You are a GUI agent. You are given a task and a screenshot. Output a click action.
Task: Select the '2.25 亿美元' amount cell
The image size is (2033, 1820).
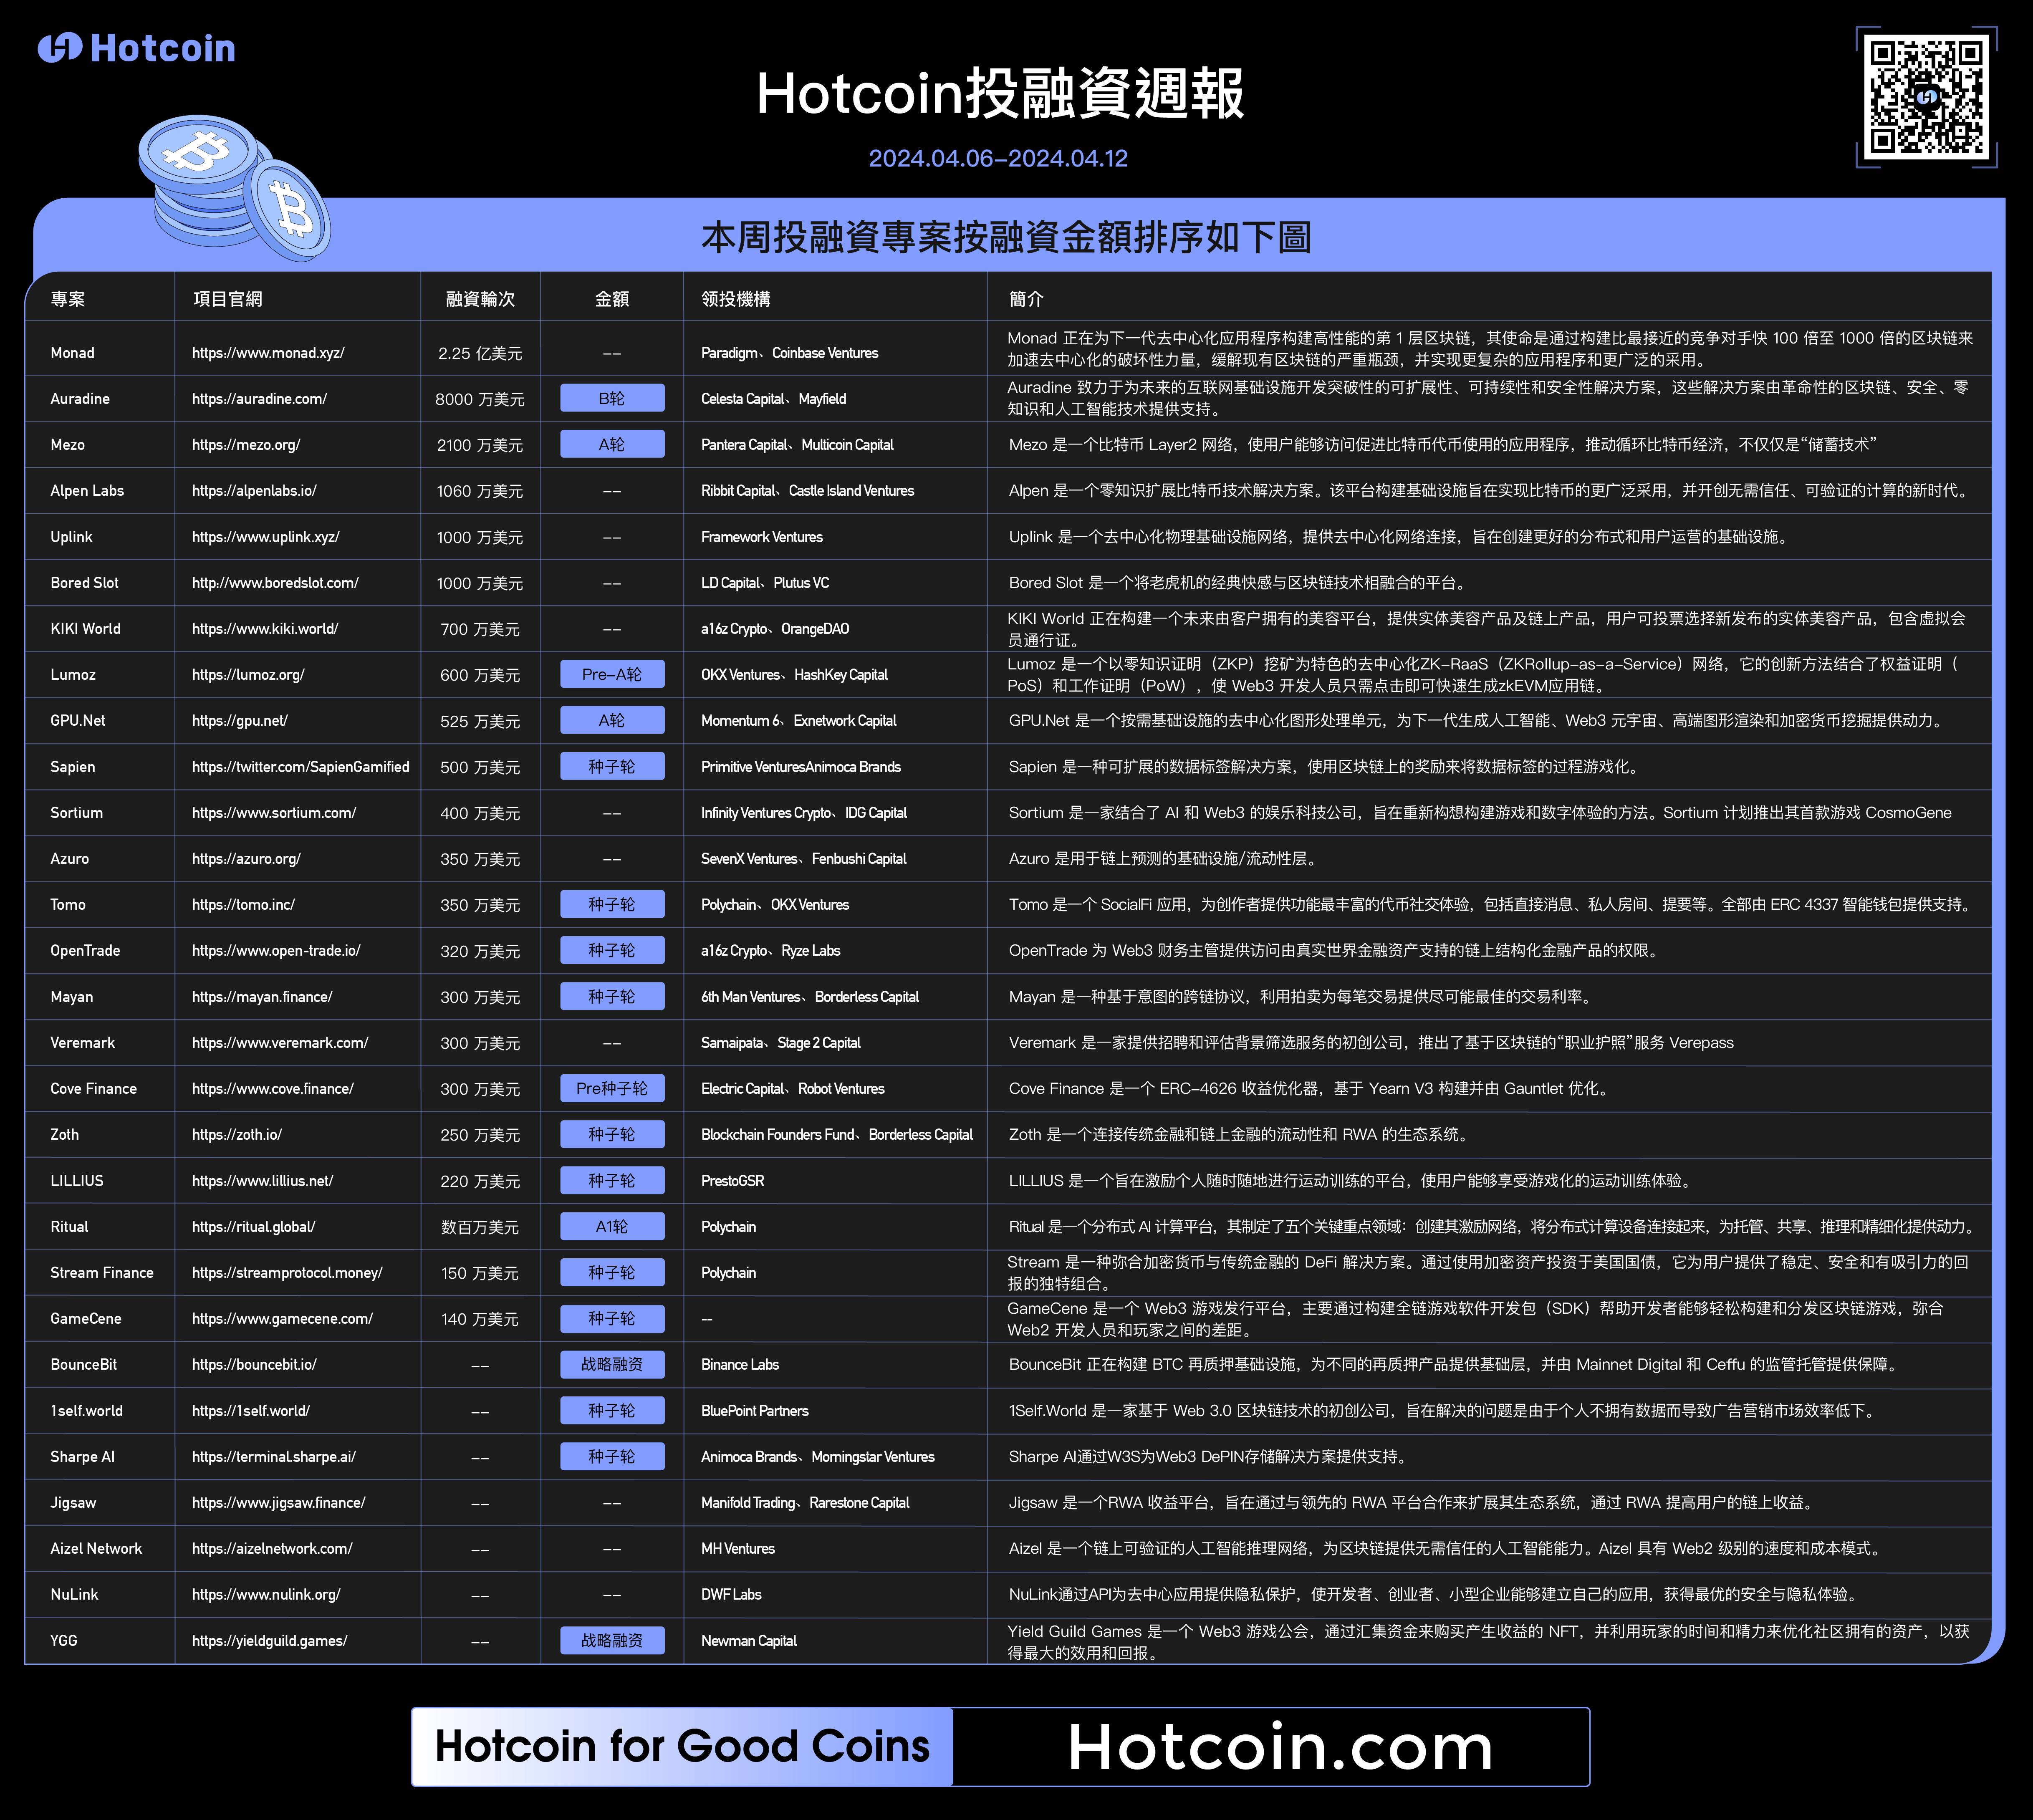pyautogui.click(x=480, y=353)
